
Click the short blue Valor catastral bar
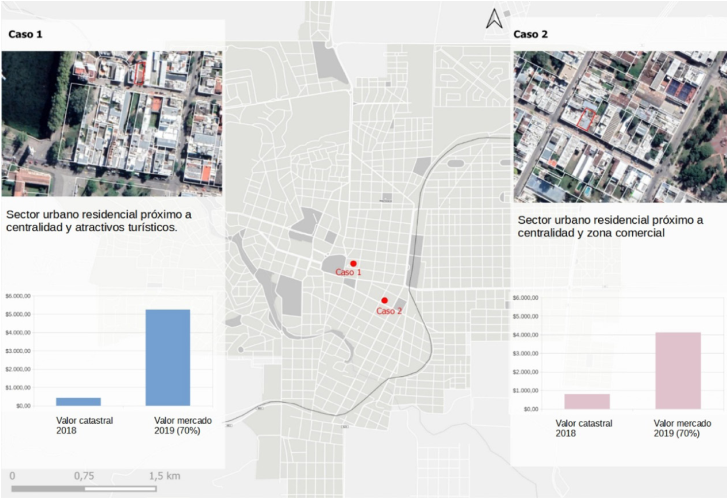tap(78, 401)
